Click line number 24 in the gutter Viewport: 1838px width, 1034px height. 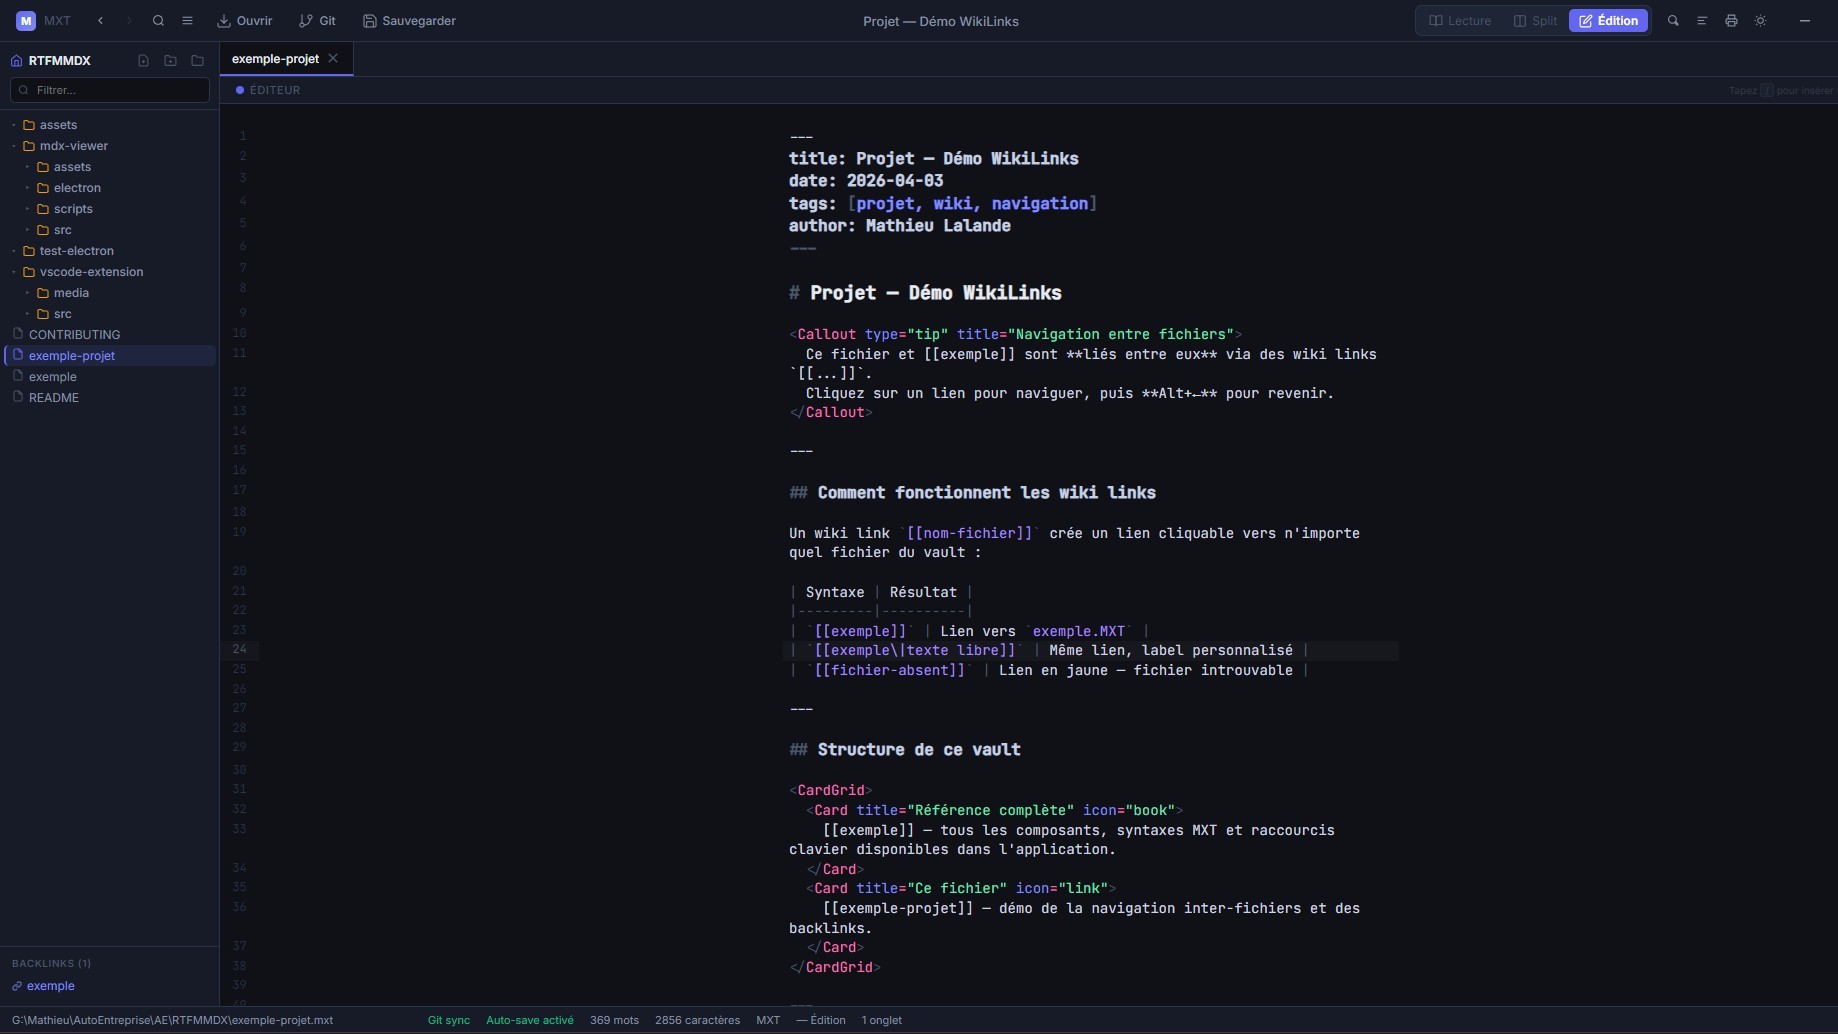click(x=240, y=649)
